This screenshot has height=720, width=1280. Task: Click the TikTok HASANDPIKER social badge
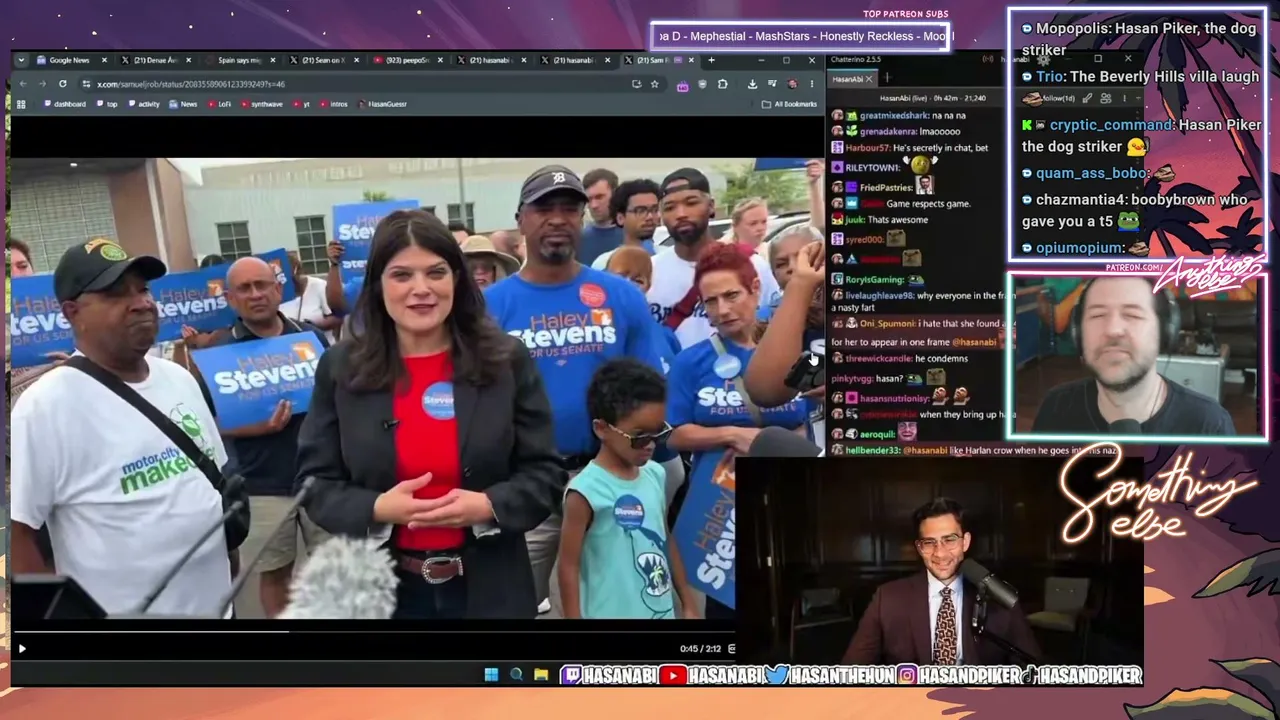pyautogui.click(x=1083, y=676)
